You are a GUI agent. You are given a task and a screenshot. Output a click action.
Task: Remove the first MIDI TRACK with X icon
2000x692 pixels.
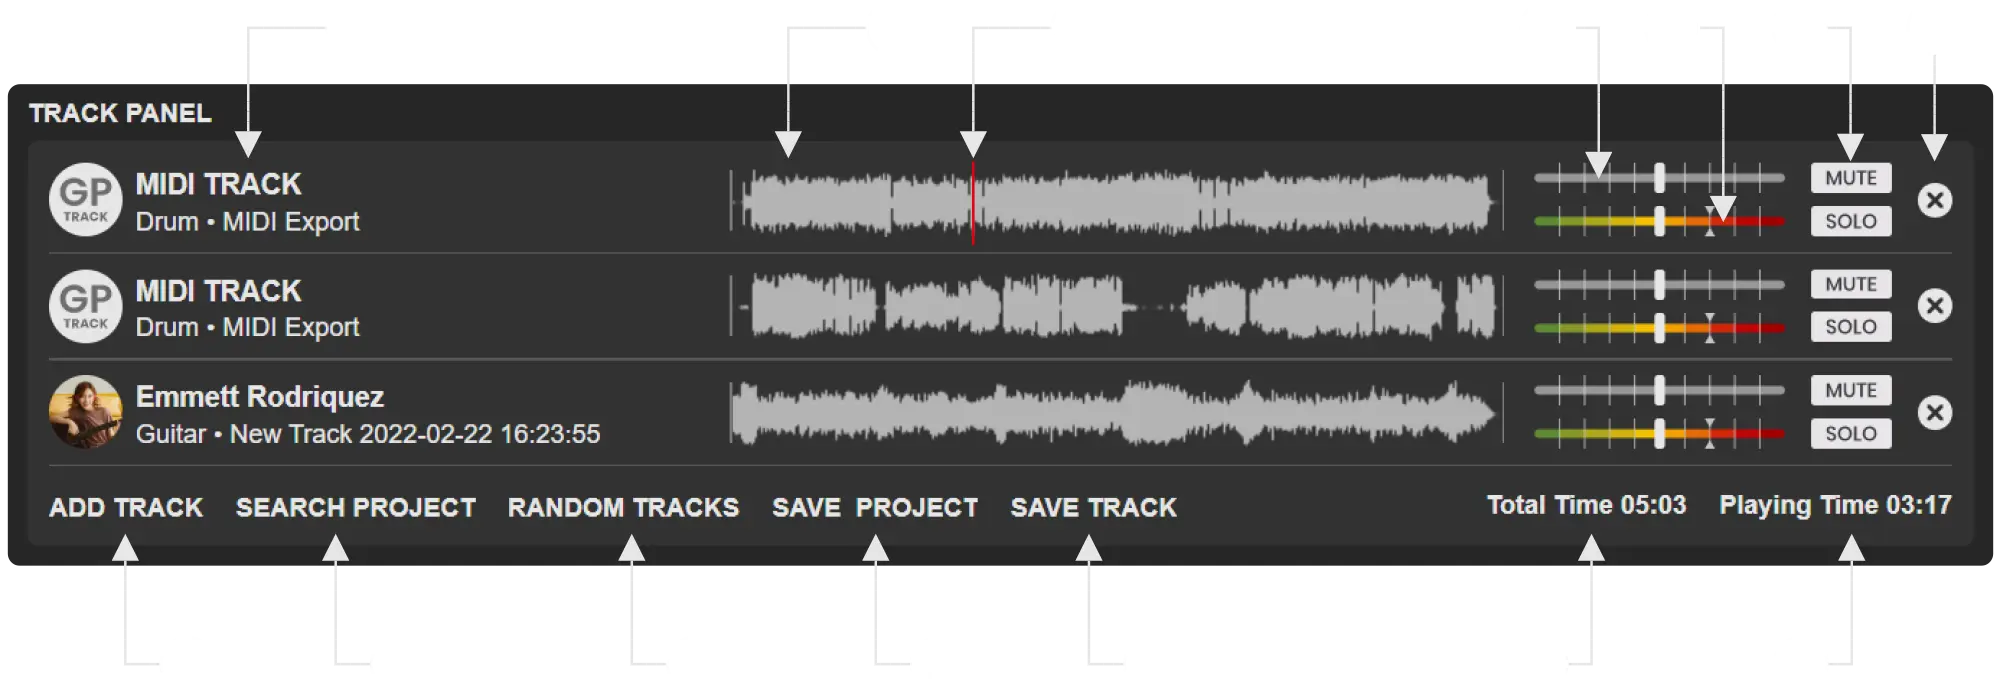tap(1935, 201)
